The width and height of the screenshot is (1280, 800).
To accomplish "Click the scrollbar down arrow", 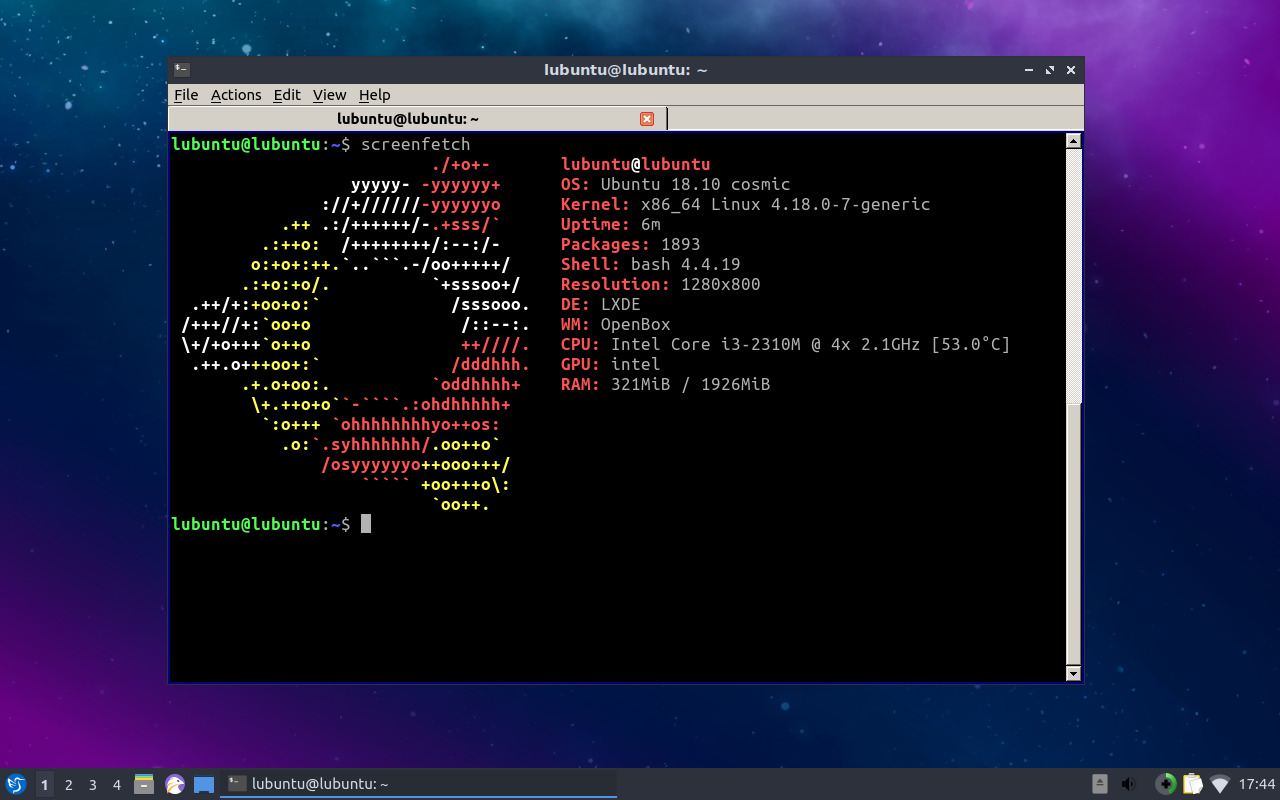I will [1074, 672].
